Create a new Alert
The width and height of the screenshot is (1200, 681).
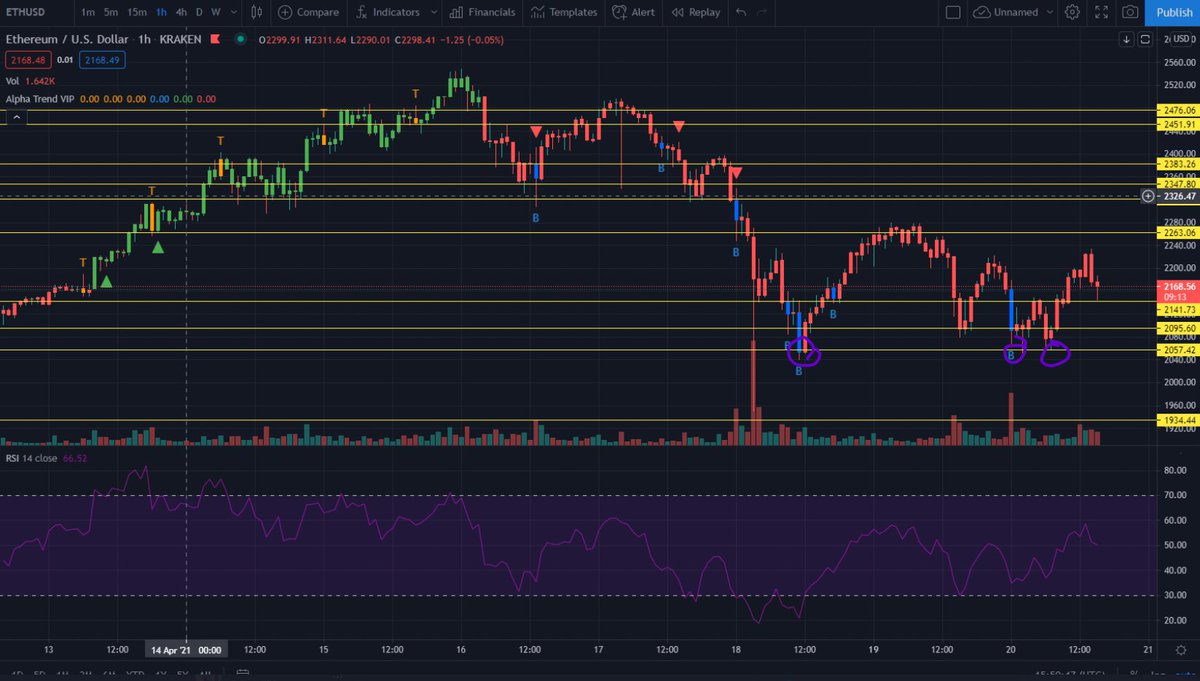point(633,12)
